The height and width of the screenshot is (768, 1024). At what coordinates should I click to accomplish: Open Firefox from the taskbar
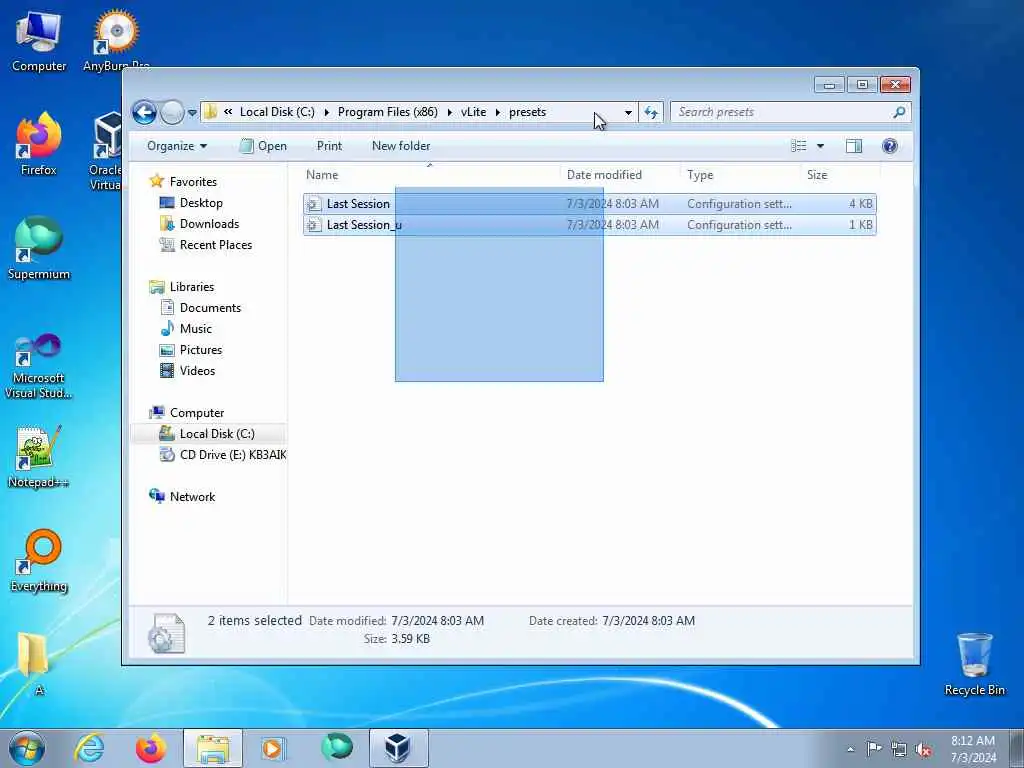coord(151,748)
